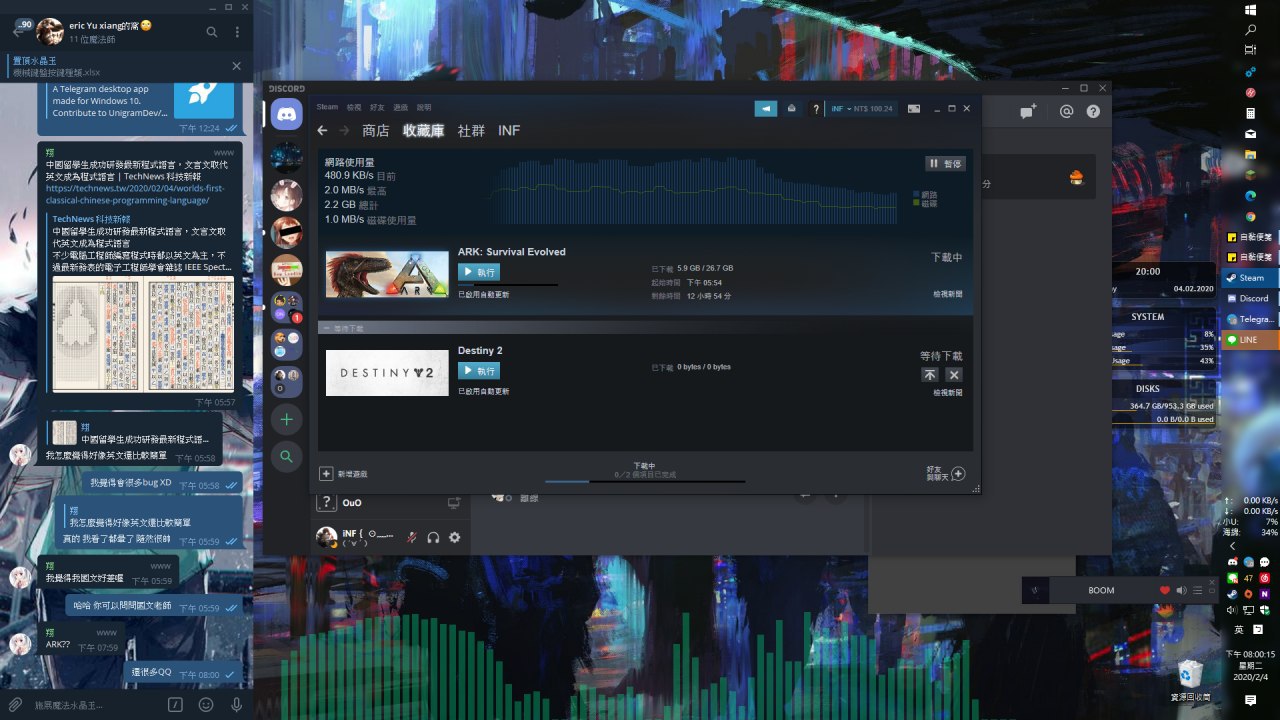Open Windows search from taskbar
This screenshot has width=1280, height=720.
pyautogui.click(x=1251, y=30)
